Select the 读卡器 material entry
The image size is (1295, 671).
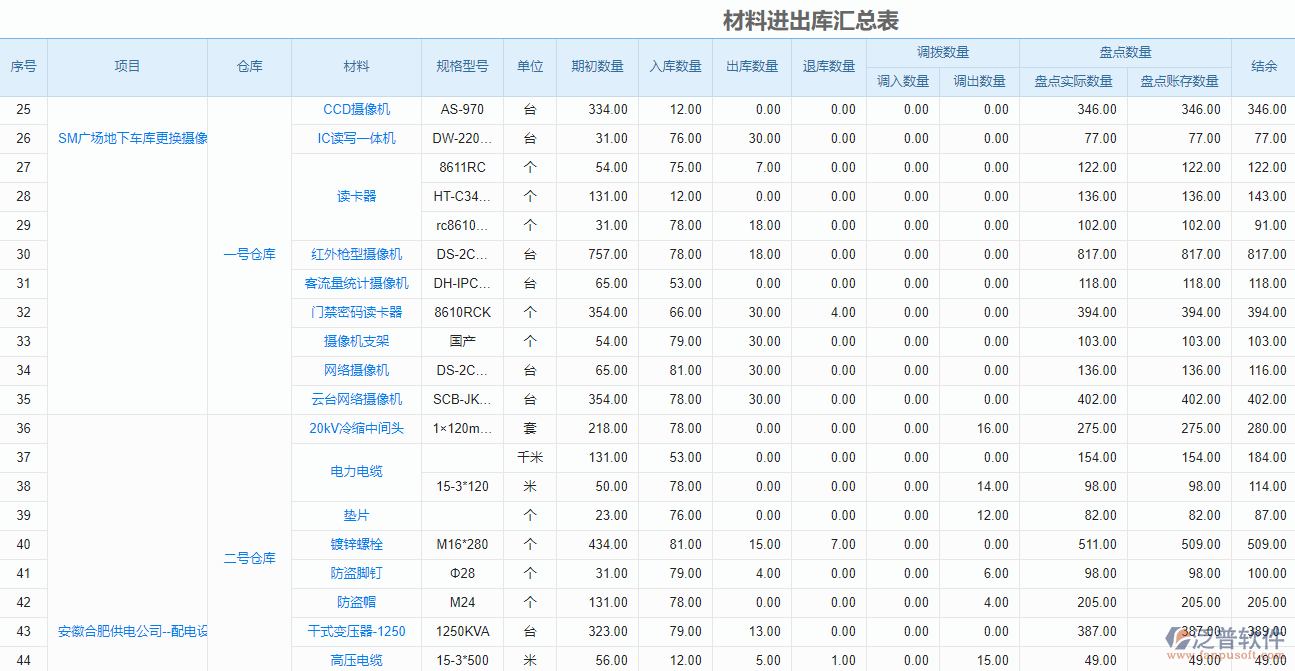[355, 196]
